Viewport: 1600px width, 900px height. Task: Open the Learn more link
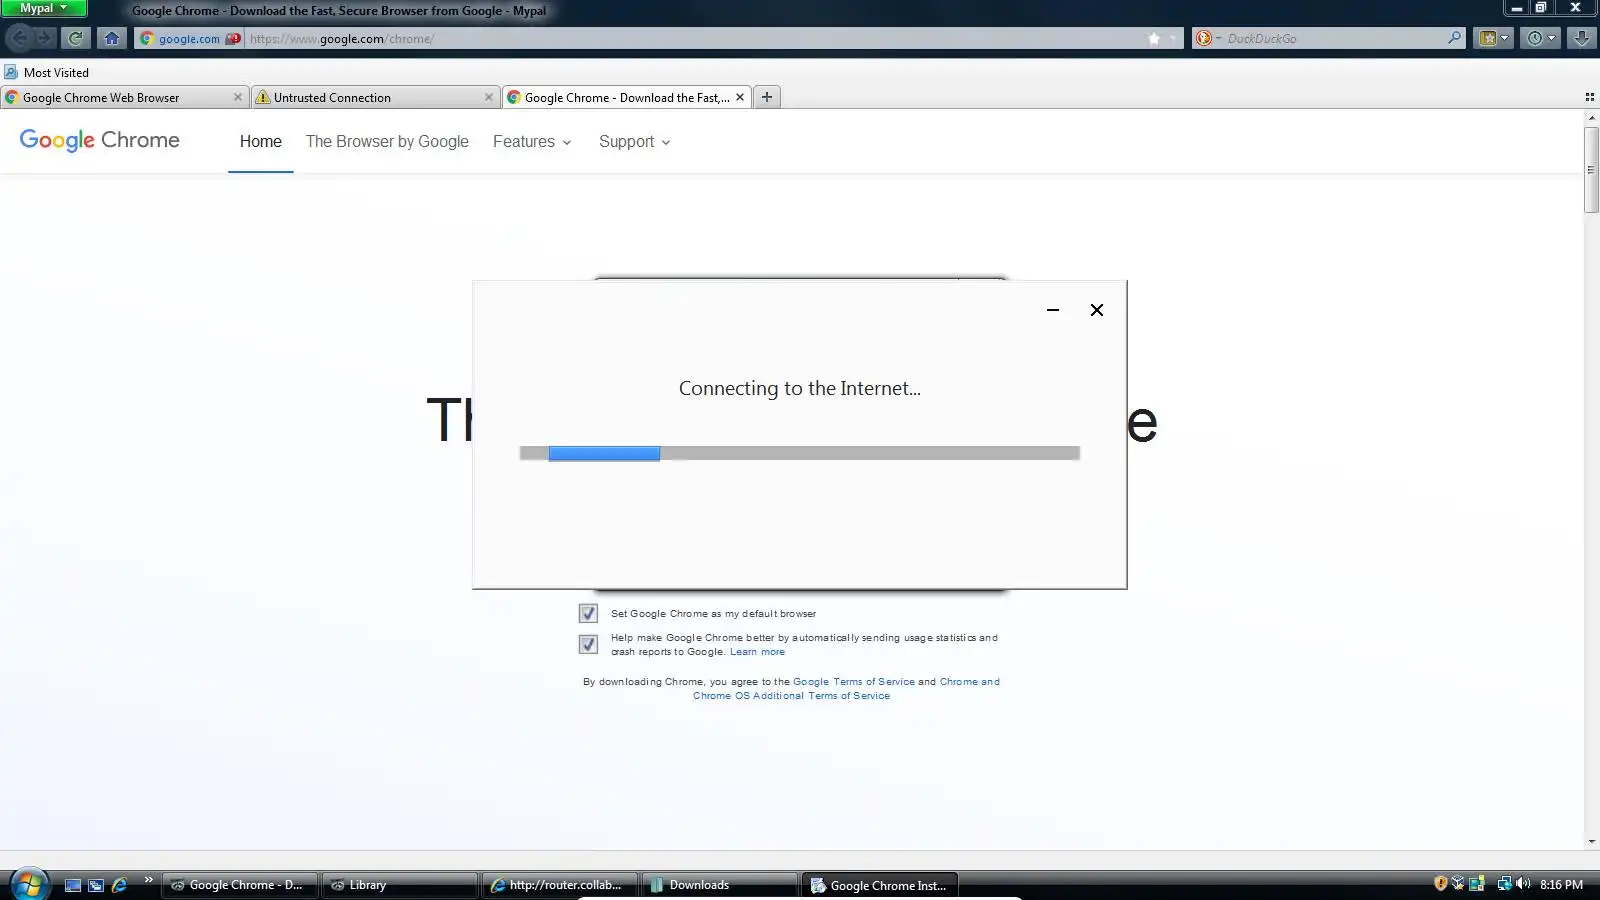click(x=757, y=652)
